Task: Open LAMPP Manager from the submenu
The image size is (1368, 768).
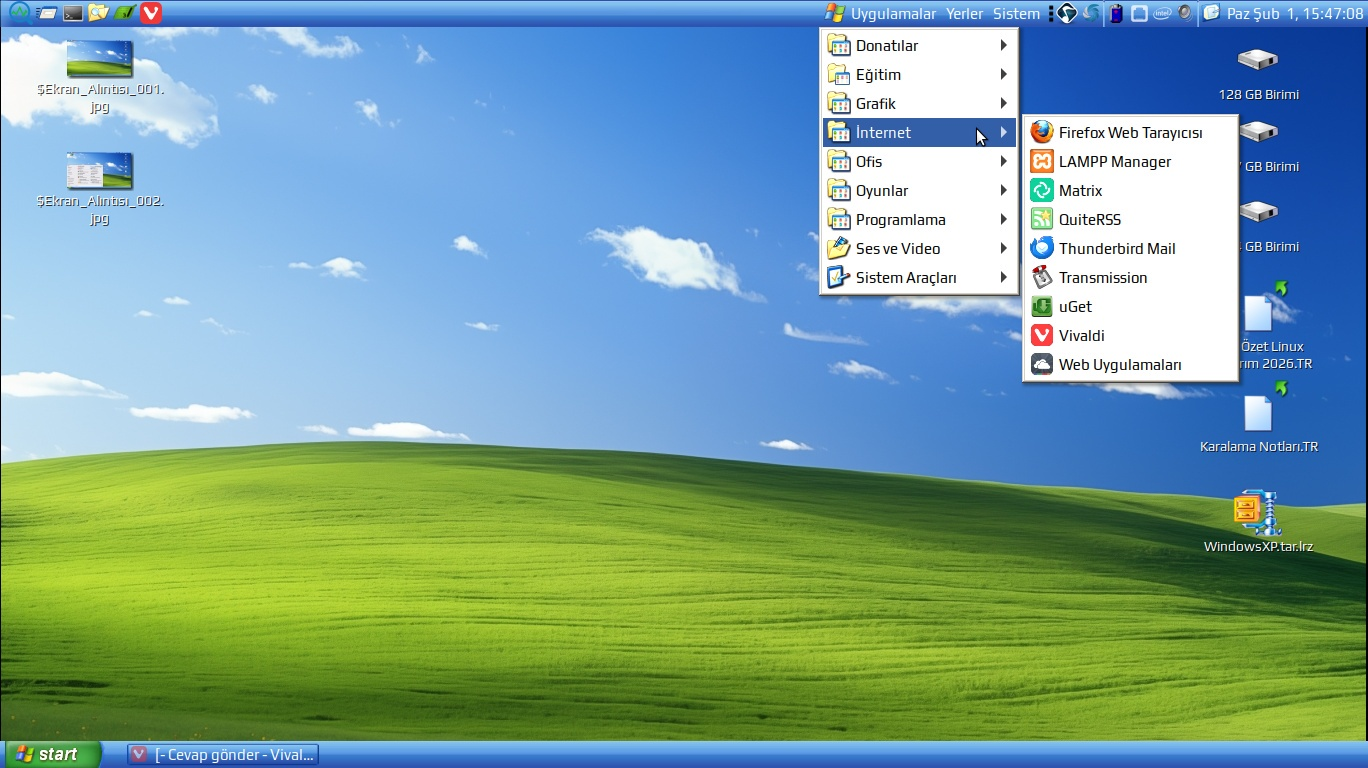Action: [1130, 161]
